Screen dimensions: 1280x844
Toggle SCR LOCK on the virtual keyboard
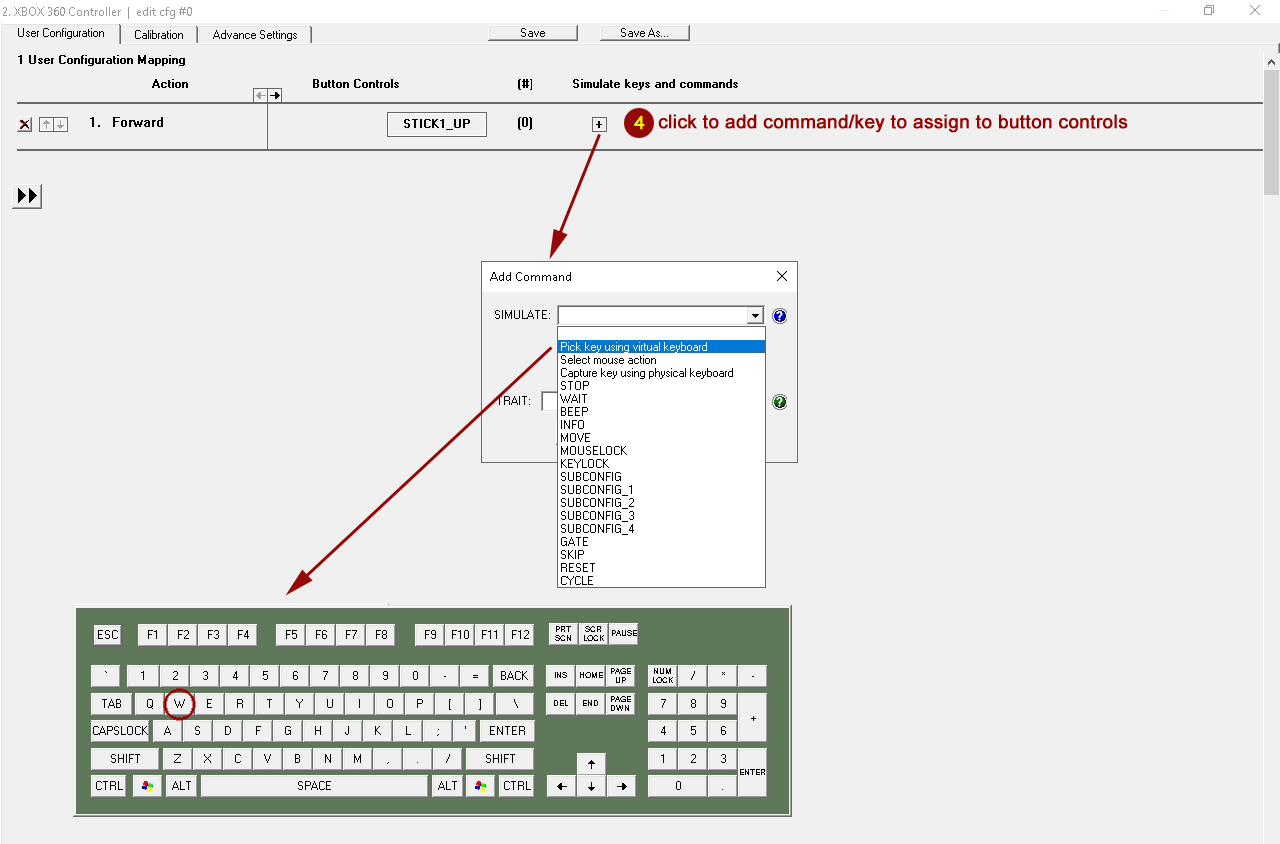coord(594,634)
